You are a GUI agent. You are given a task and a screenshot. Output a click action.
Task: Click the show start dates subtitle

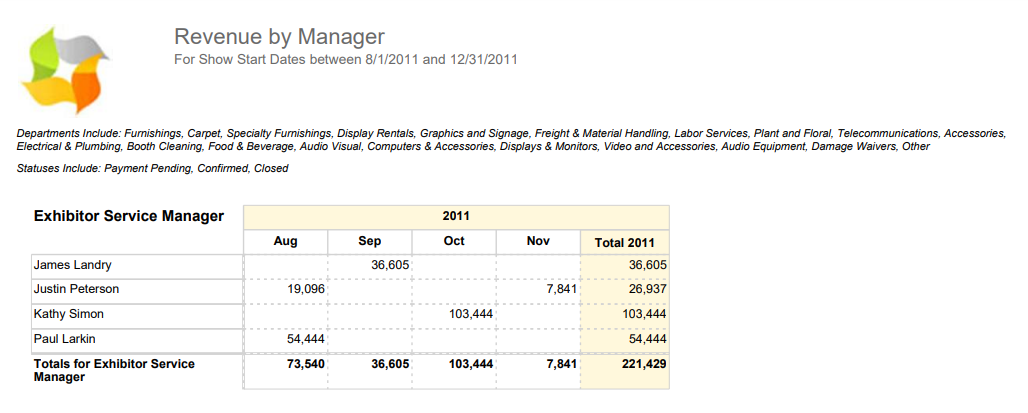(x=345, y=60)
